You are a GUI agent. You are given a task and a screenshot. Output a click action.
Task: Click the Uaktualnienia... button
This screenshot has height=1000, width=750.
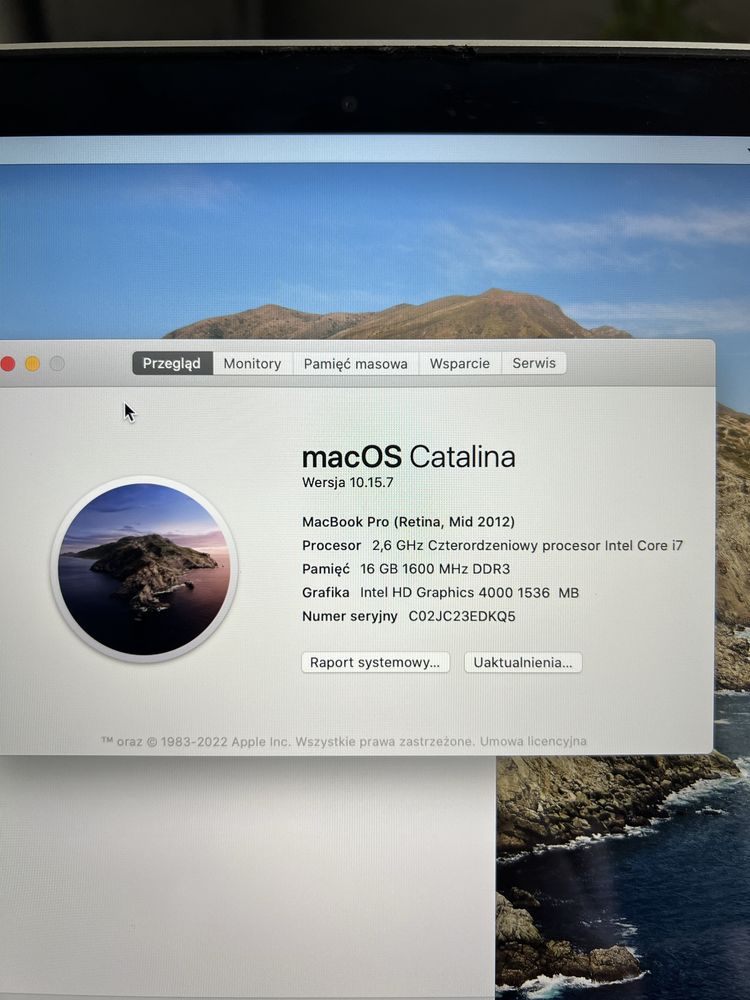click(x=523, y=662)
